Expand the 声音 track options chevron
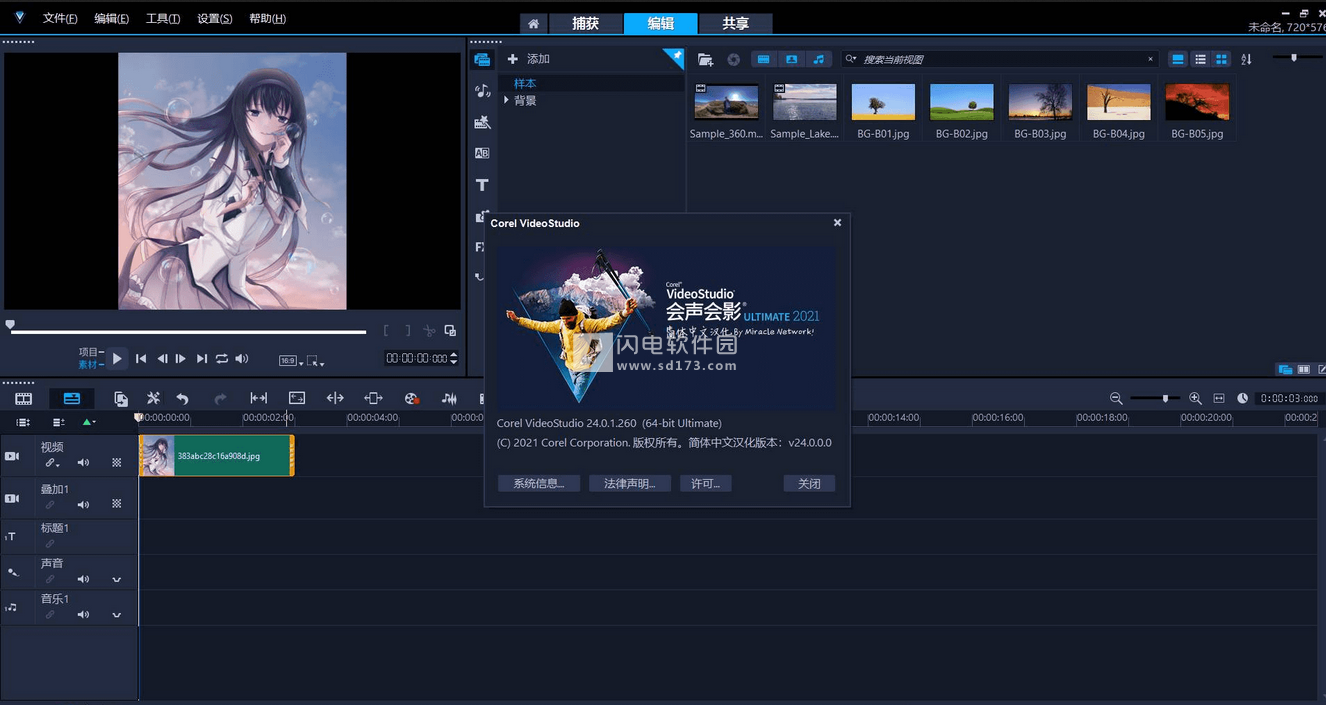The width and height of the screenshot is (1326, 705). 116,579
